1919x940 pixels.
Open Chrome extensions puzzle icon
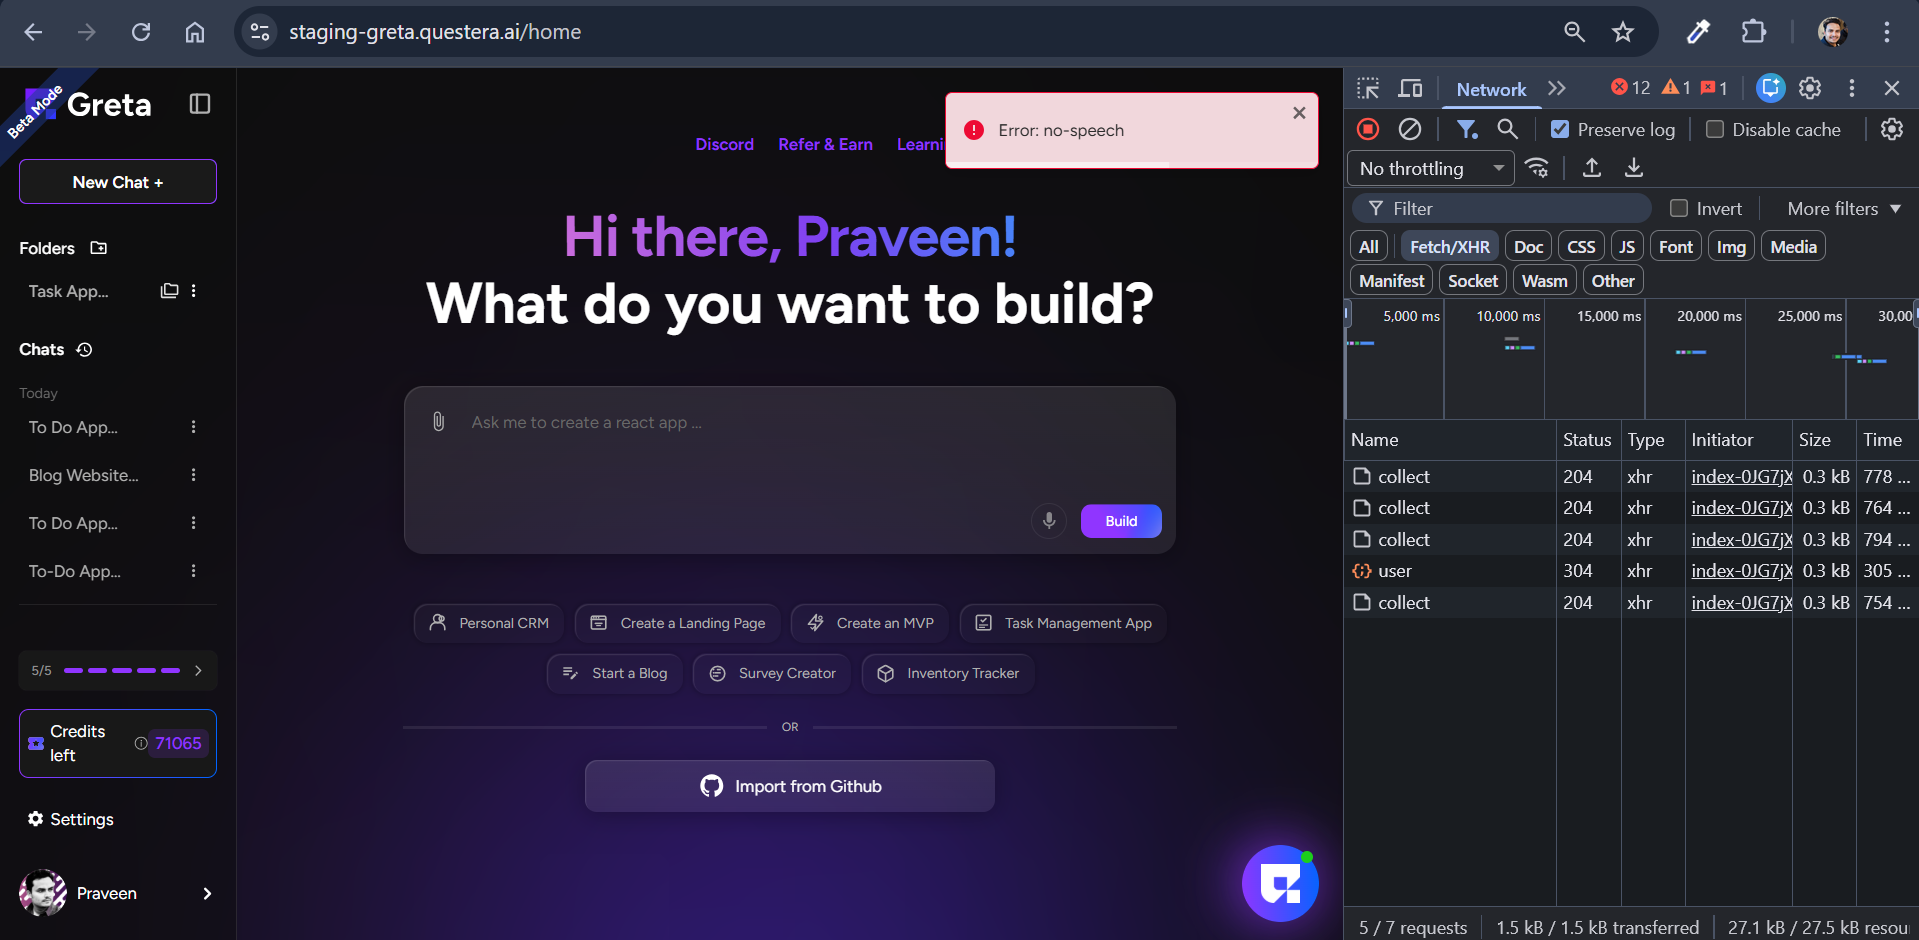1754,32
